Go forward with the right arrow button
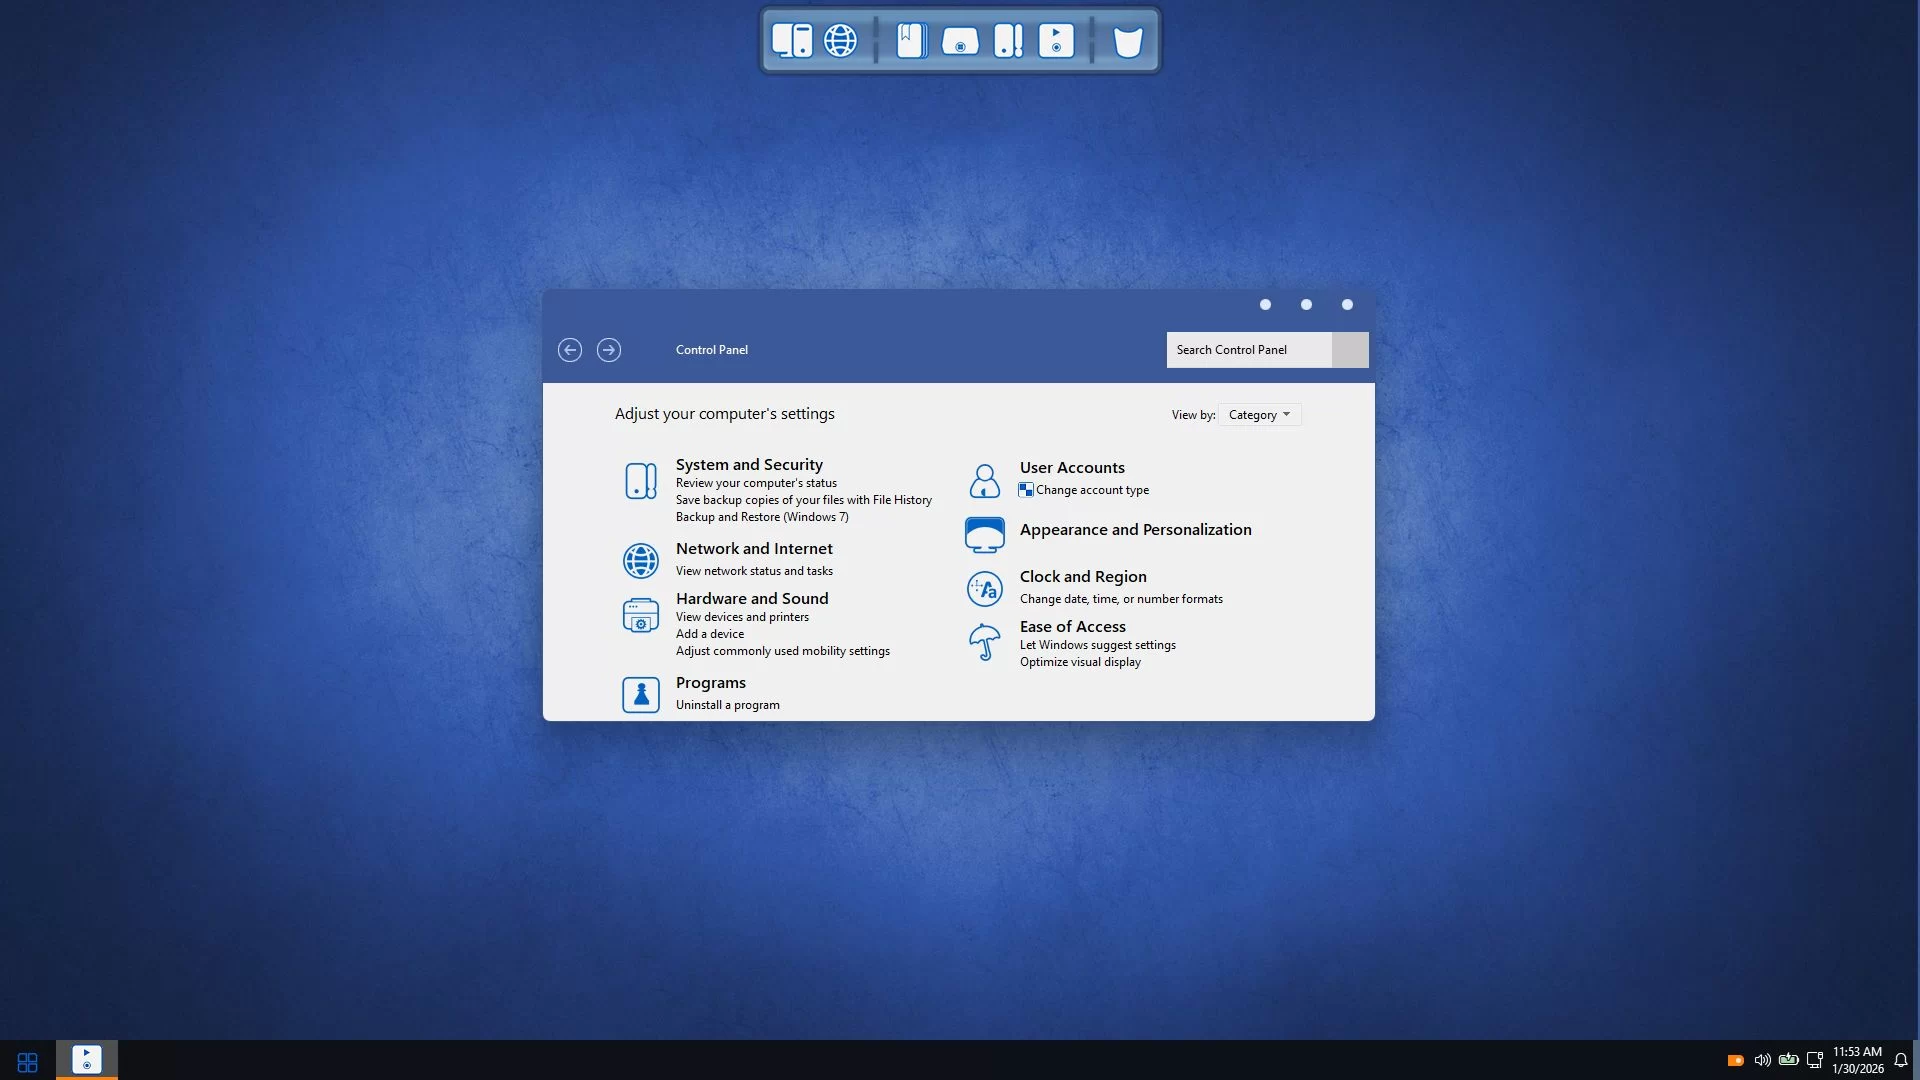 pyautogui.click(x=609, y=350)
